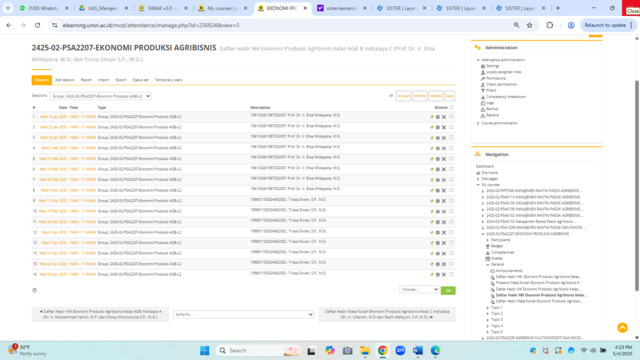Open the Jump to... activity dropdown
Screen dimensions: 640x360
(244, 314)
